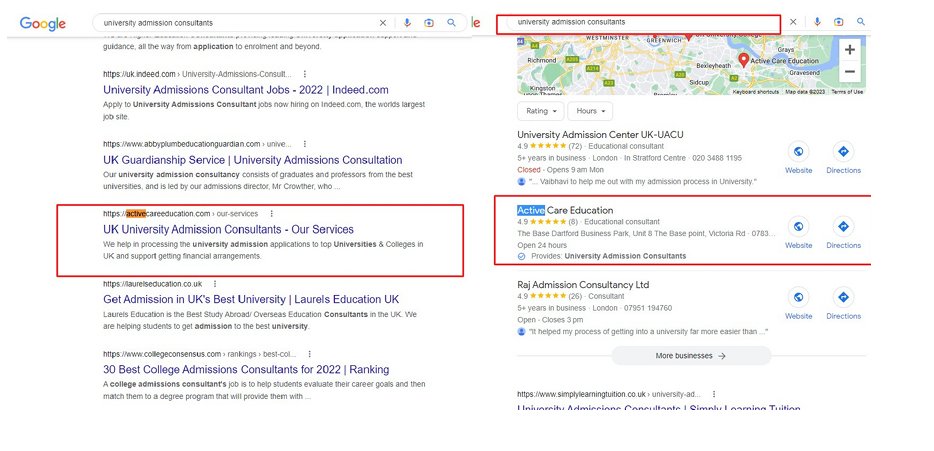Click the left magnifier search icon

click(451, 23)
